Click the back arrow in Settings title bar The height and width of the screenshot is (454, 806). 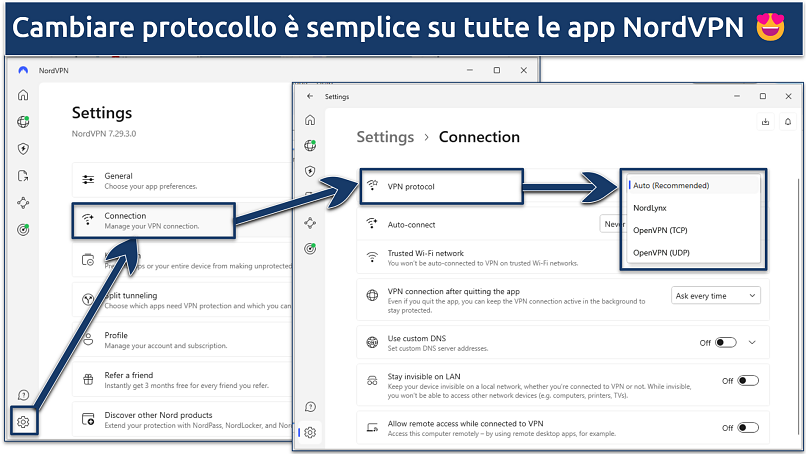click(x=310, y=97)
